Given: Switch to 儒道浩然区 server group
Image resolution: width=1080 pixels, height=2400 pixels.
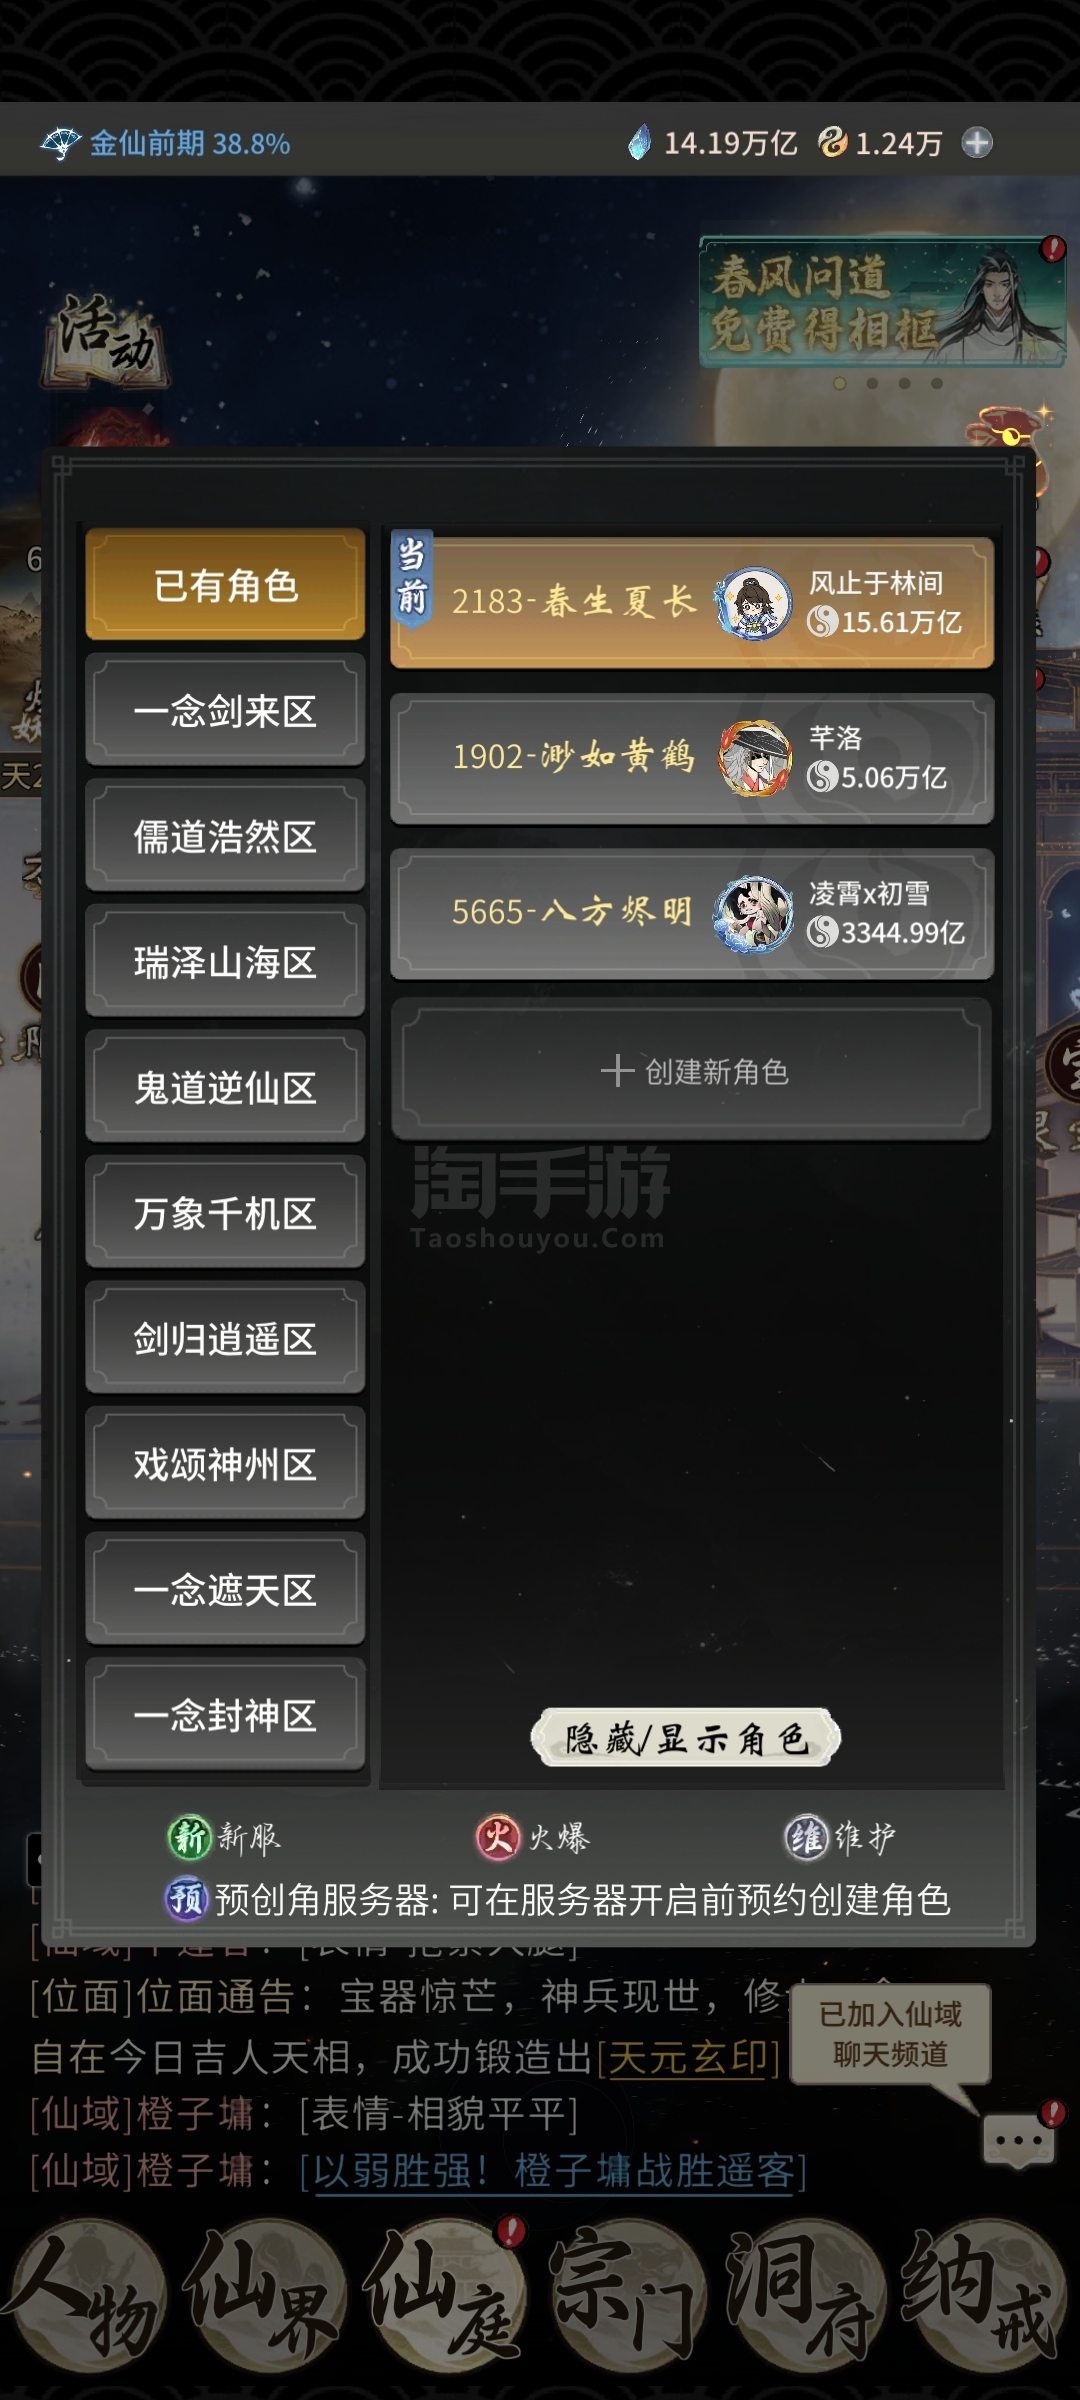Looking at the screenshot, I should click(x=226, y=836).
